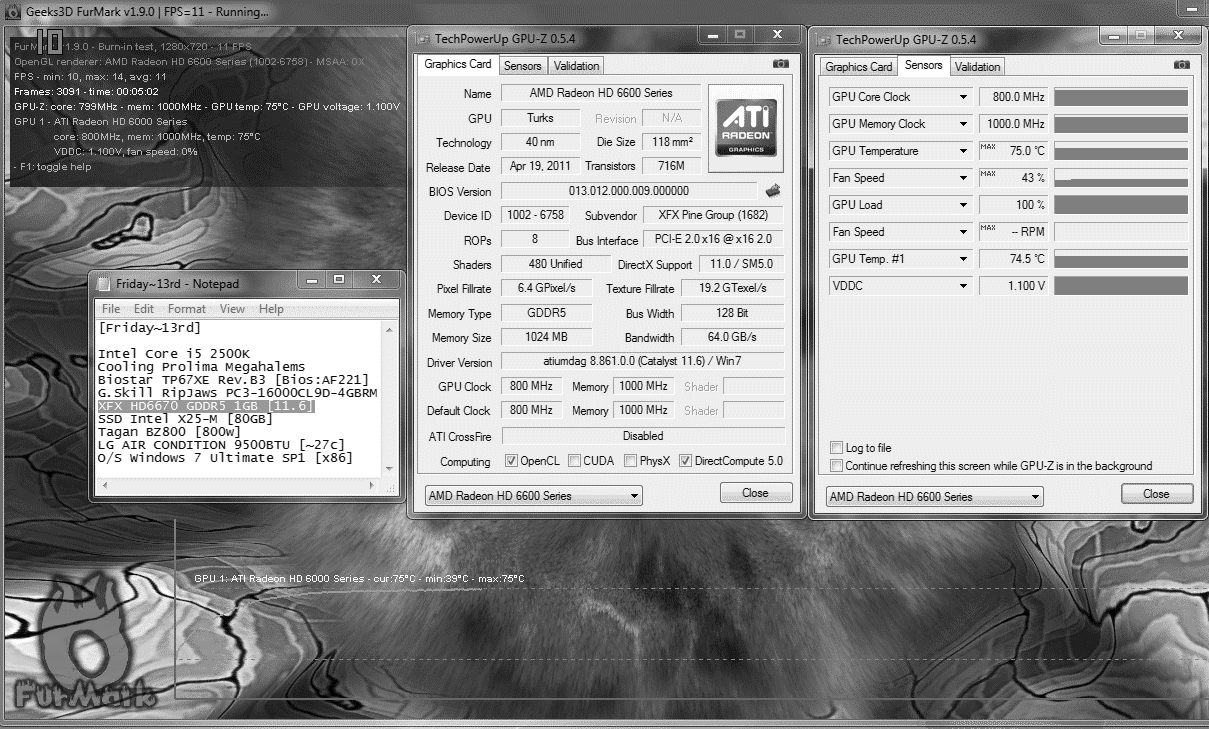The width and height of the screenshot is (1209, 729).
Task: Click the GPU name field
Action: pyautogui.click(x=600, y=93)
